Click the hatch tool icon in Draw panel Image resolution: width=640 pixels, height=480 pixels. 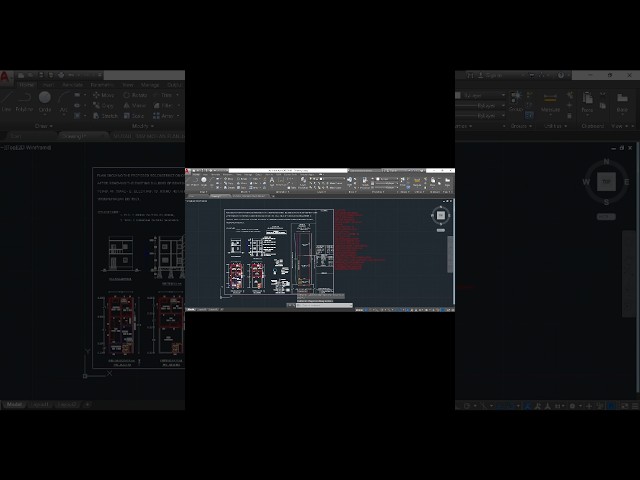point(77,116)
